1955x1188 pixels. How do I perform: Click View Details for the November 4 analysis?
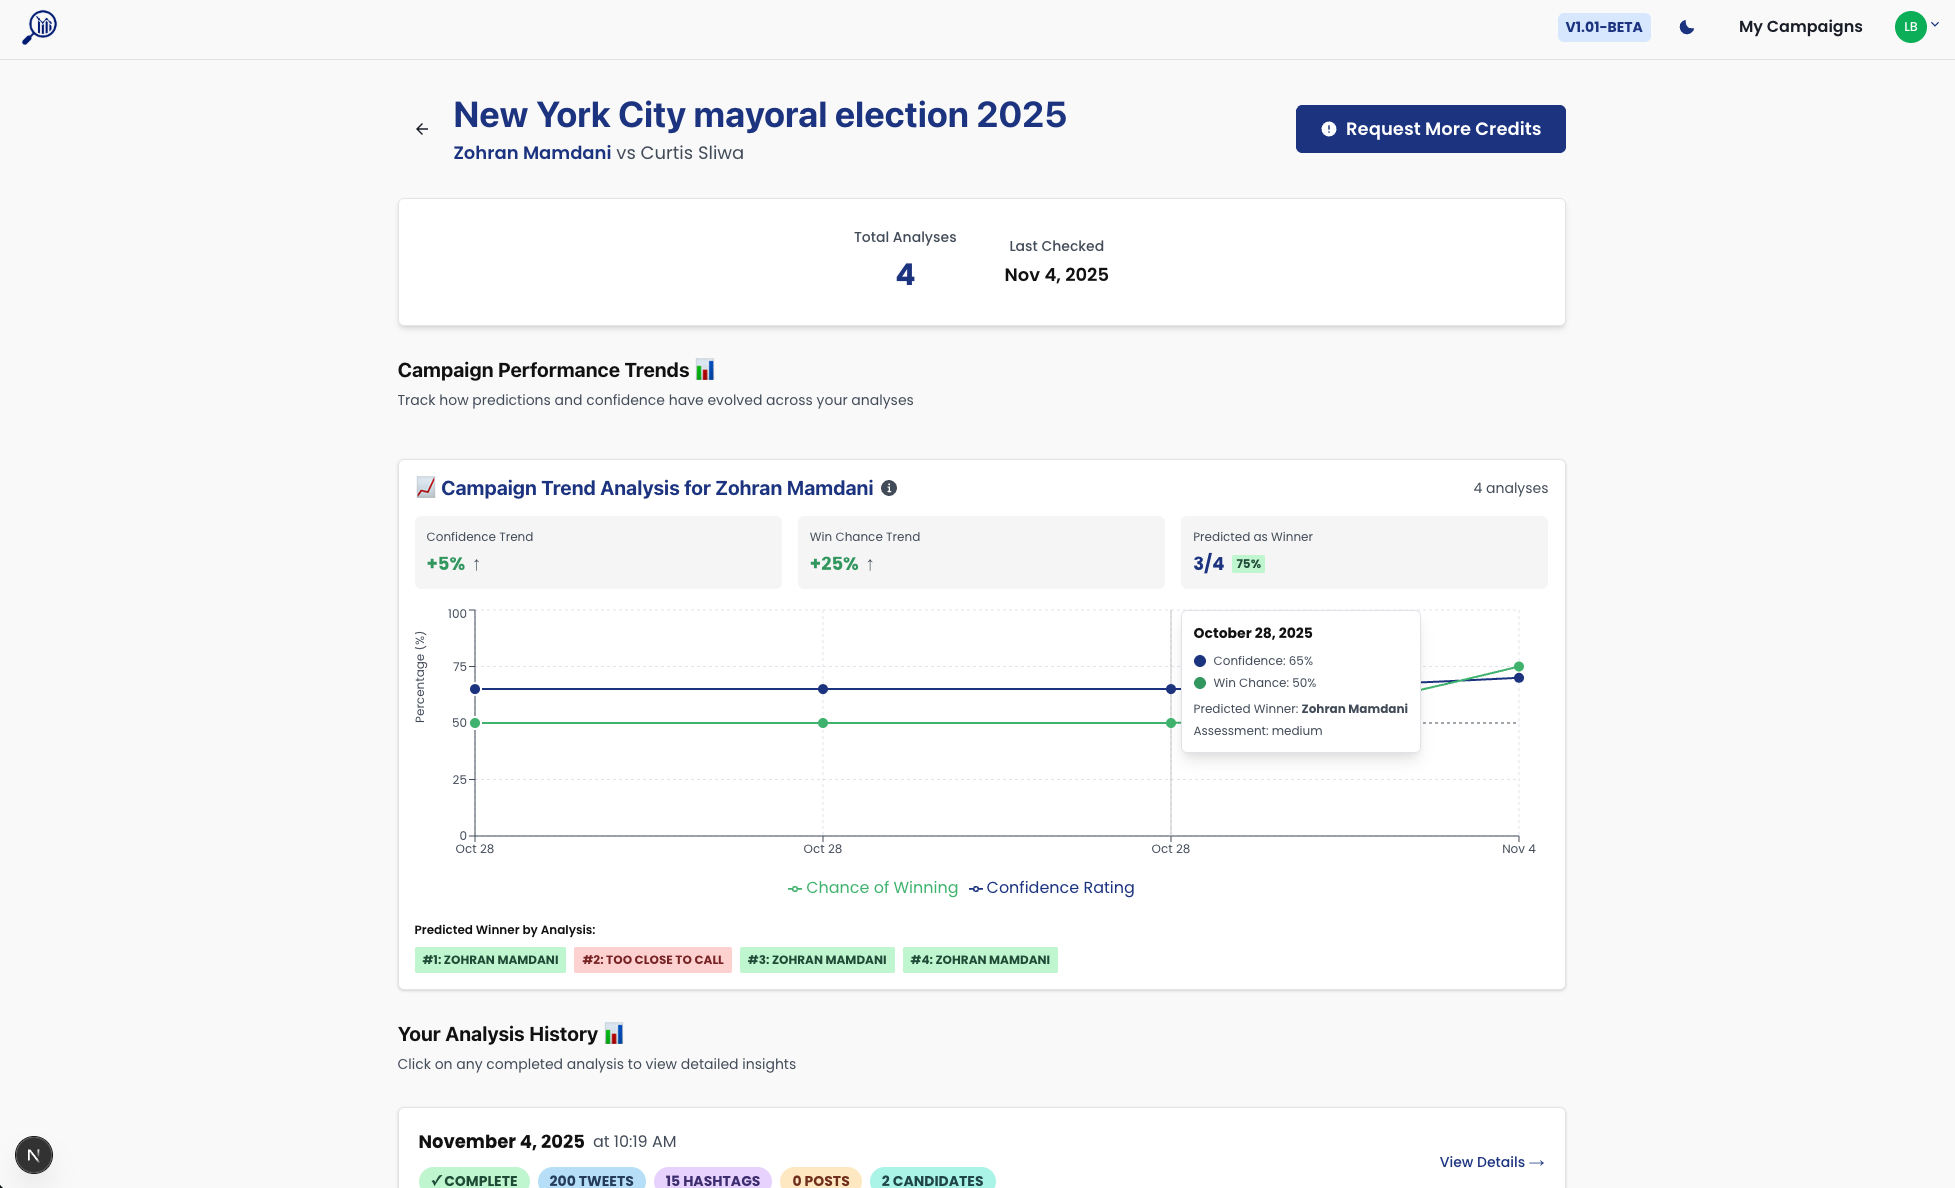click(x=1491, y=1162)
